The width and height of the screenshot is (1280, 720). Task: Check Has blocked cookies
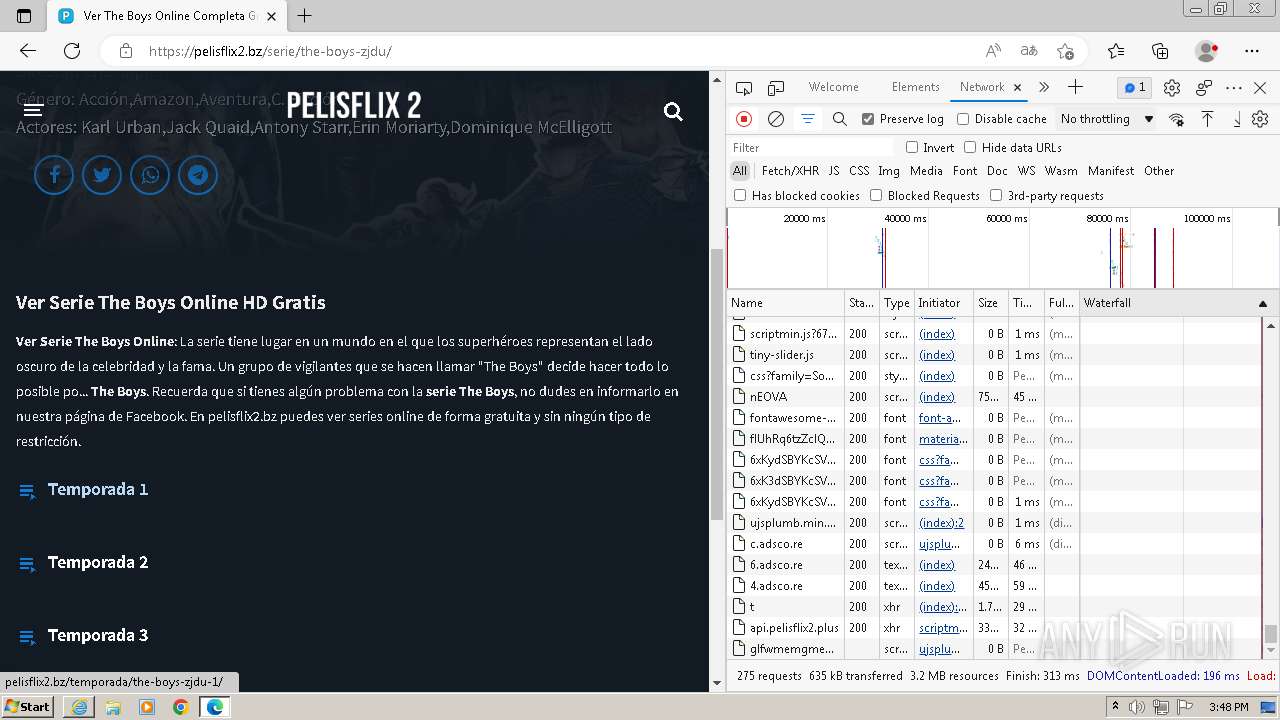[740, 196]
